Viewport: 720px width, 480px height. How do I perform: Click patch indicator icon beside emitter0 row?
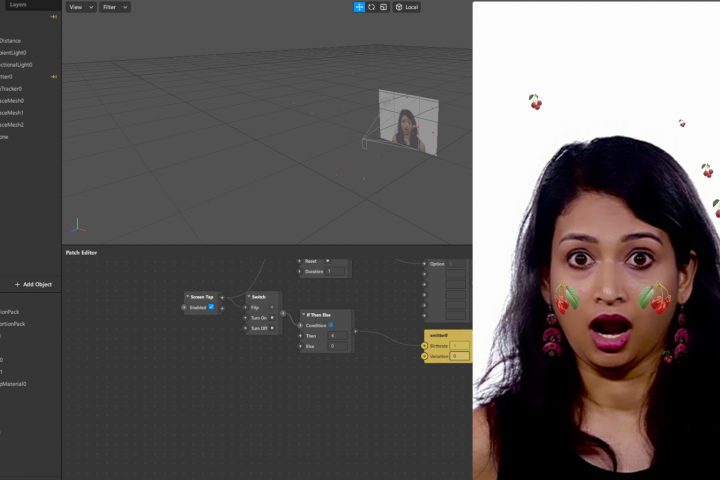click(x=54, y=77)
